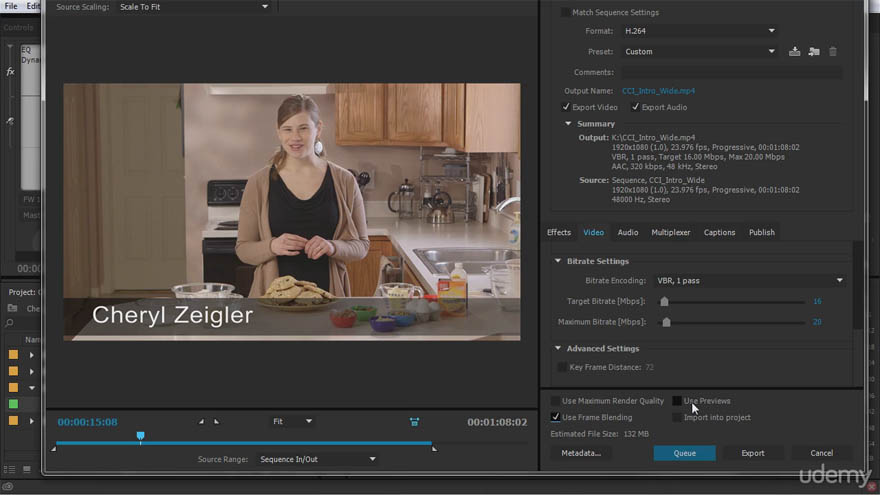Click the Import Preset icon
The width and height of the screenshot is (880, 495).
click(814, 52)
